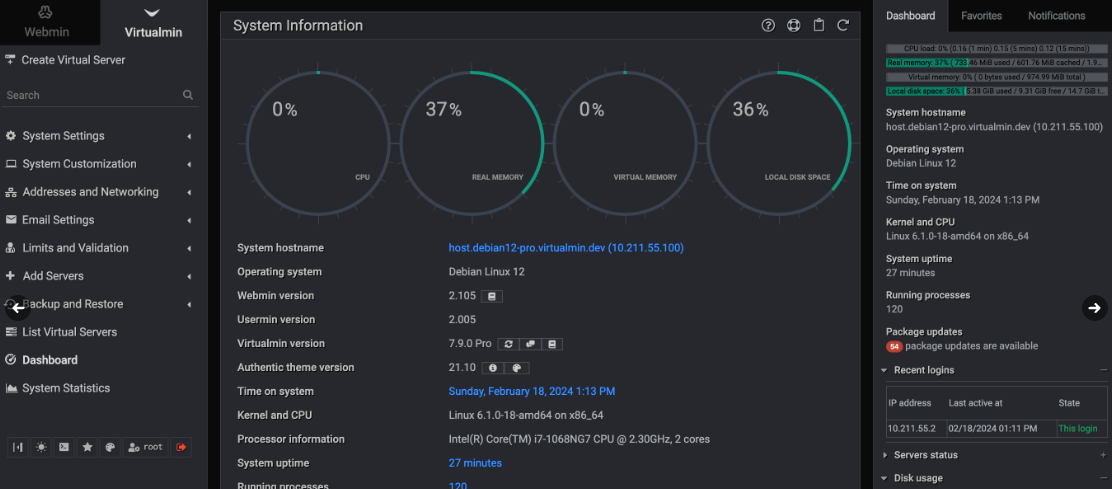Open the help icon in System Information header

pyautogui.click(x=768, y=26)
